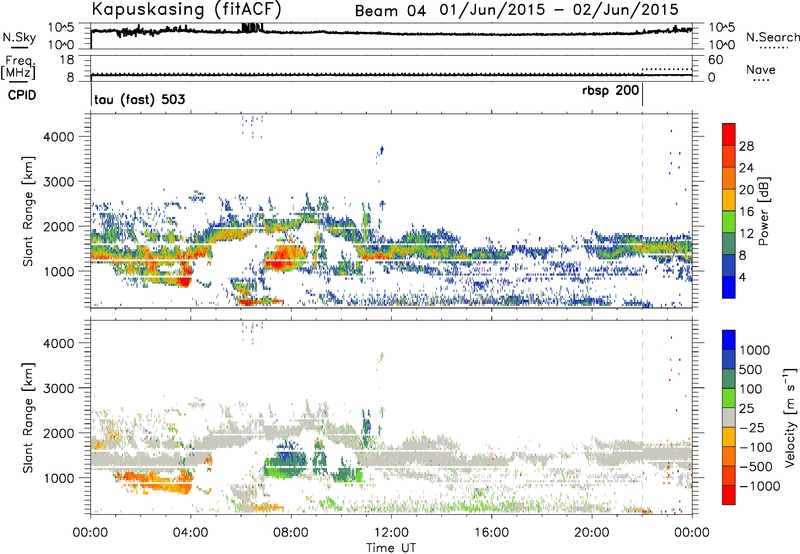
Task: Click the '08:00' time axis tick label
Action: (291, 533)
